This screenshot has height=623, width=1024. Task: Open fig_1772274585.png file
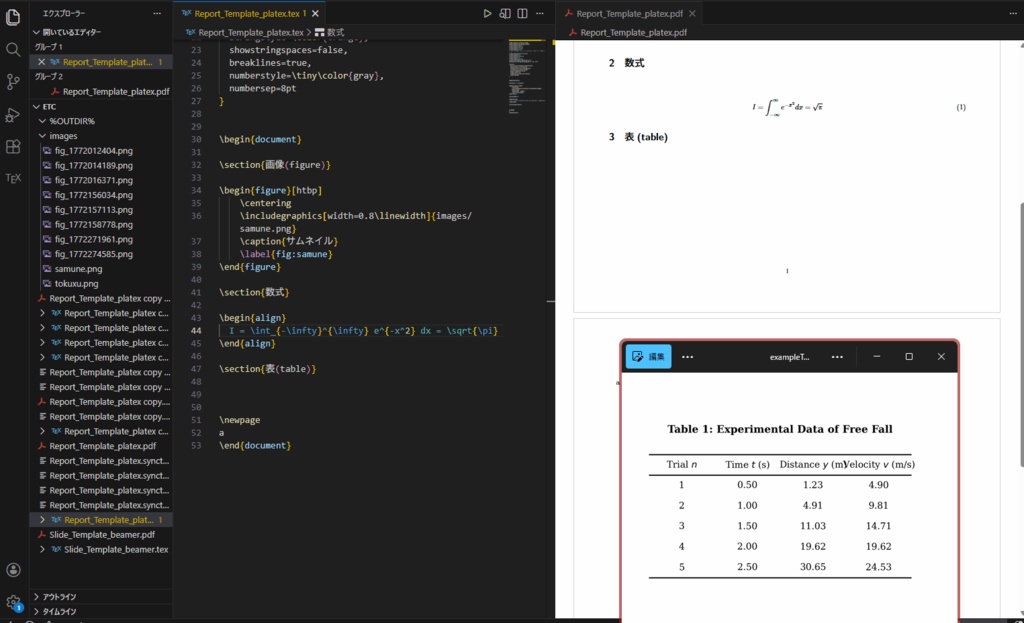pyautogui.click(x=93, y=254)
